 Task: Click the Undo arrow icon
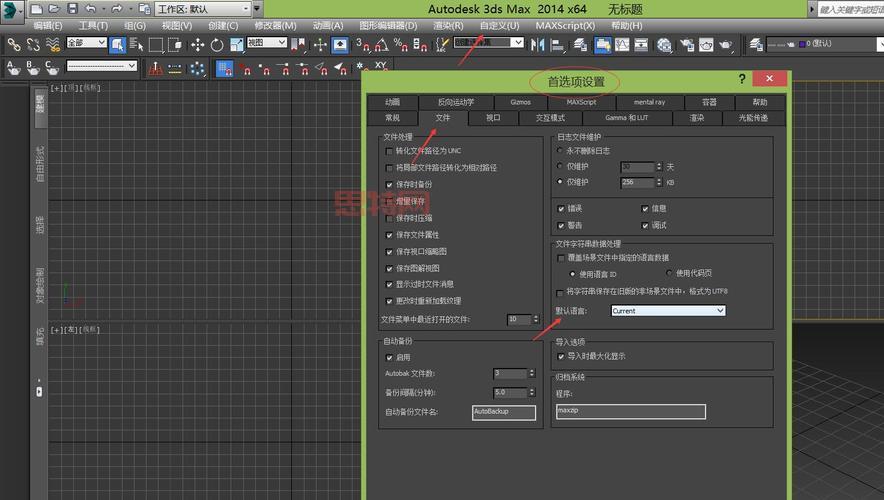tap(90, 8)
